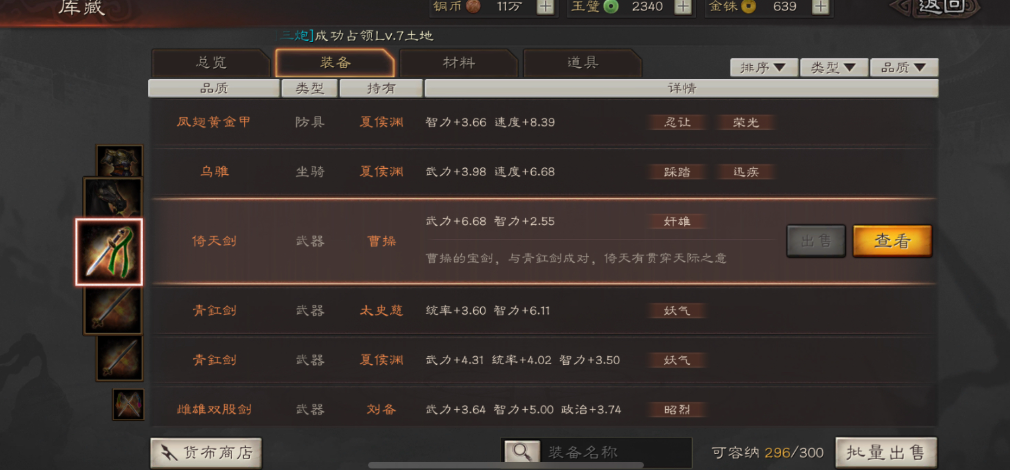This screenshot has height=470, width=1010.
Task: Click the crossed twin swords icon
Action: pyautogui.click(x=128, y=404)
